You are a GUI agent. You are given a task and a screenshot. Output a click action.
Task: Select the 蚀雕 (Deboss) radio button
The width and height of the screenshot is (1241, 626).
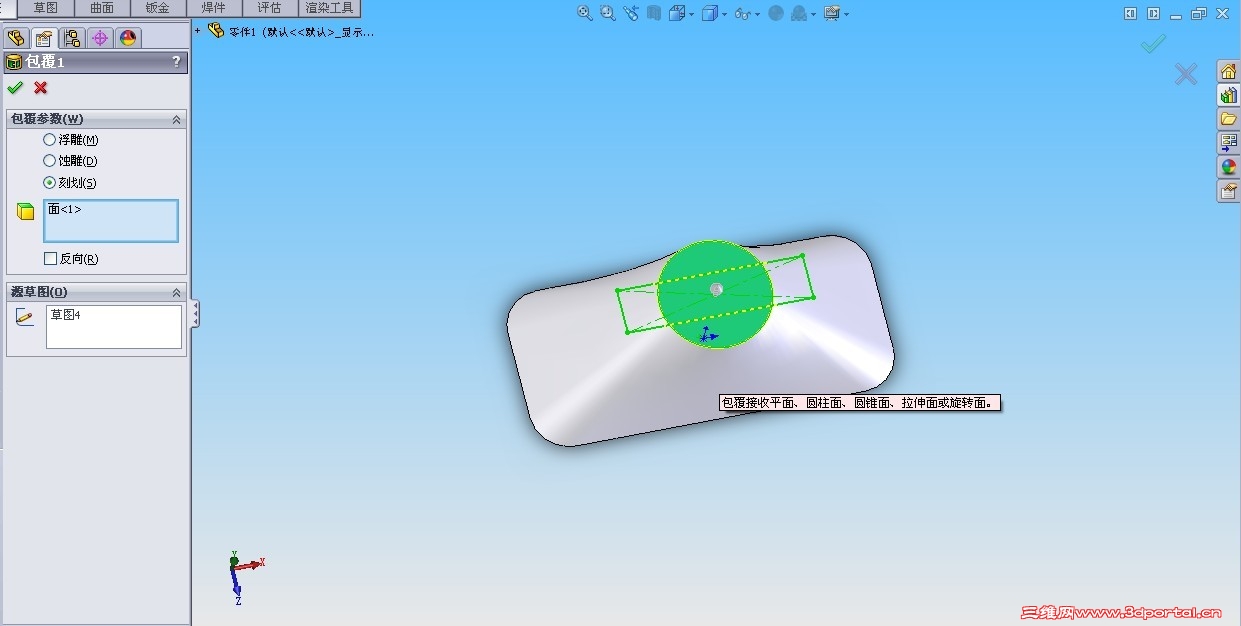(x=50, y=160)
